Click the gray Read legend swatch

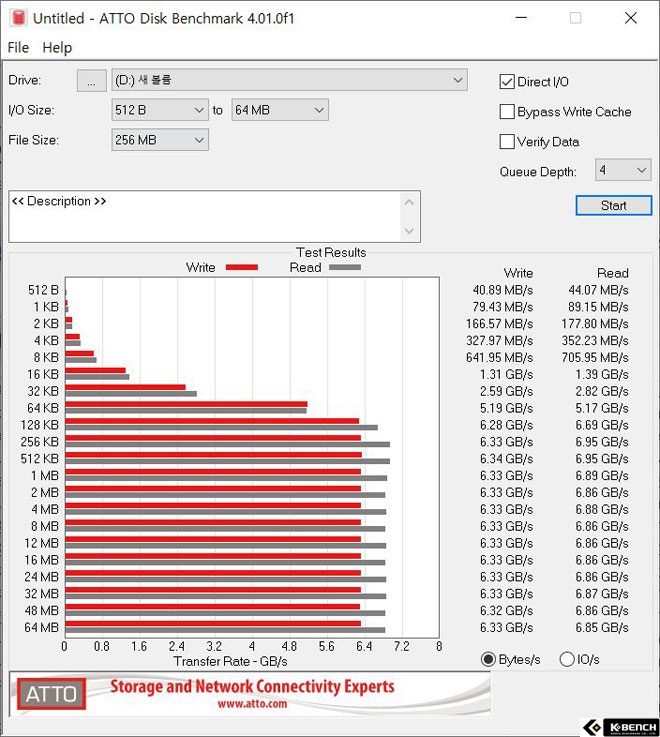point(345,267)
